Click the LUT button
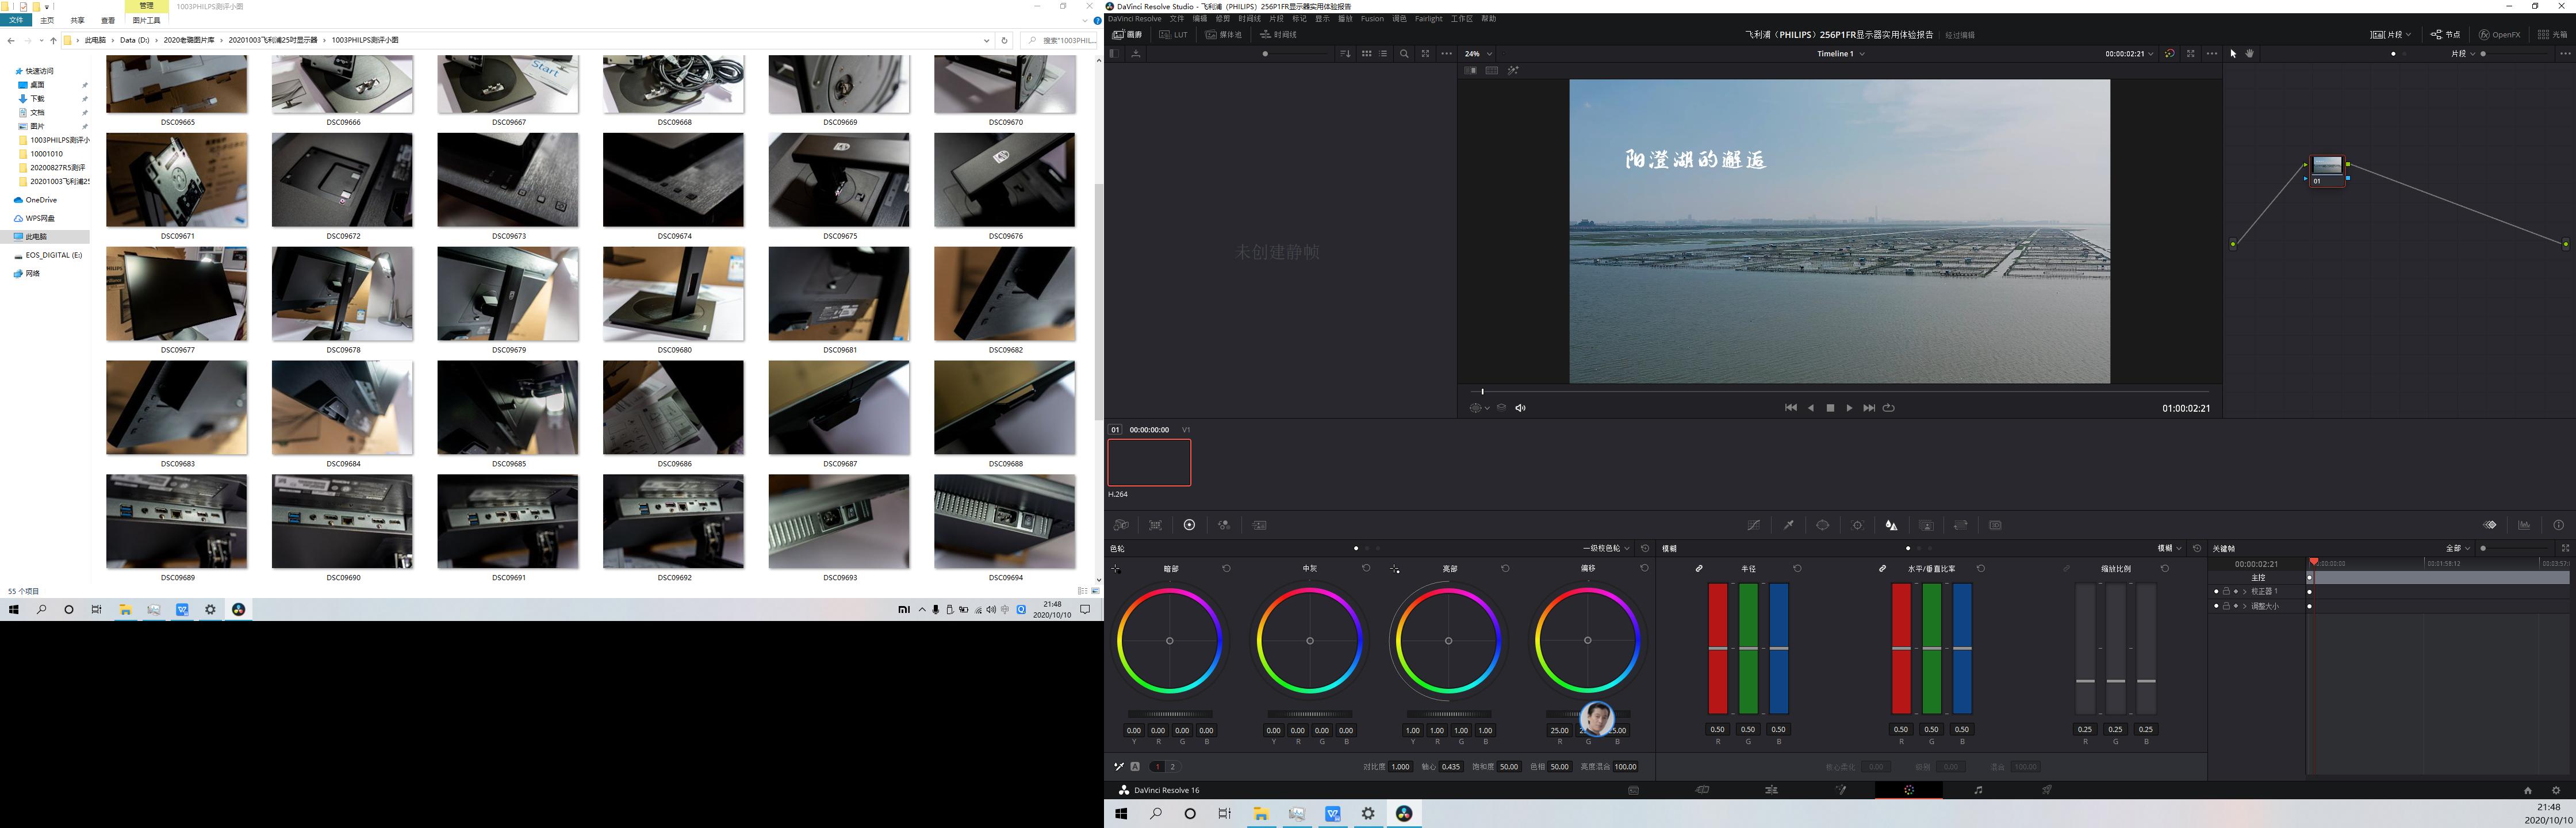The width and height of the screenshot is (2576, 828). pyautogui.click(x=1173, y=35)
